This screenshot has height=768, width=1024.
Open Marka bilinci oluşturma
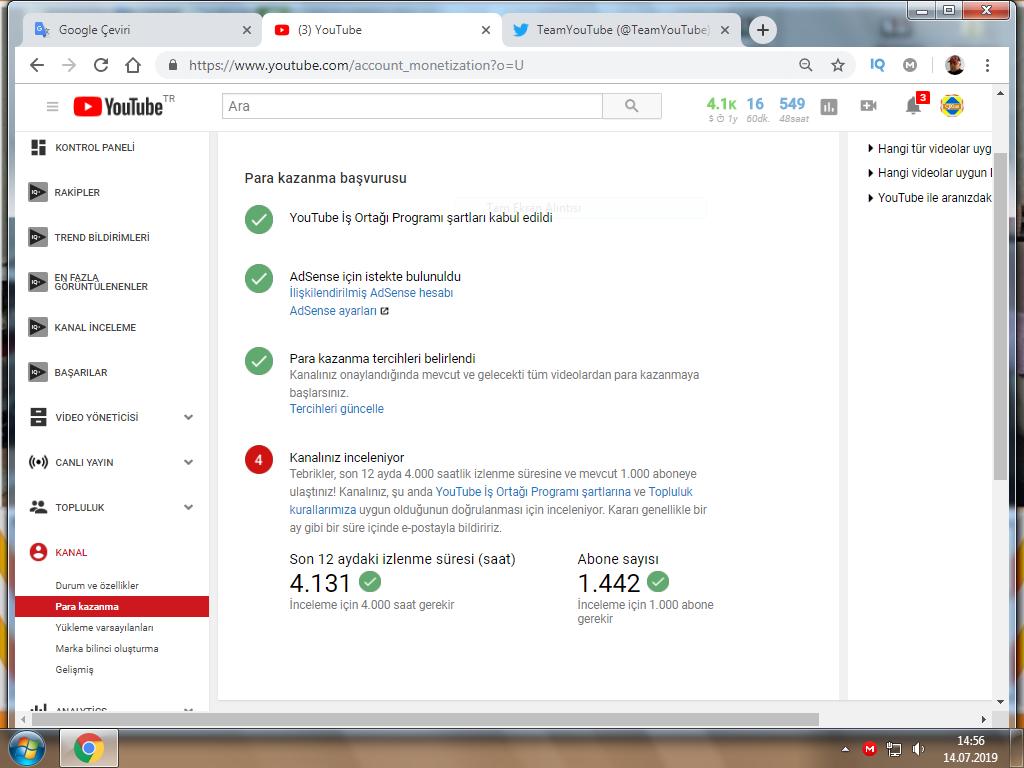[x=107, y=648]
